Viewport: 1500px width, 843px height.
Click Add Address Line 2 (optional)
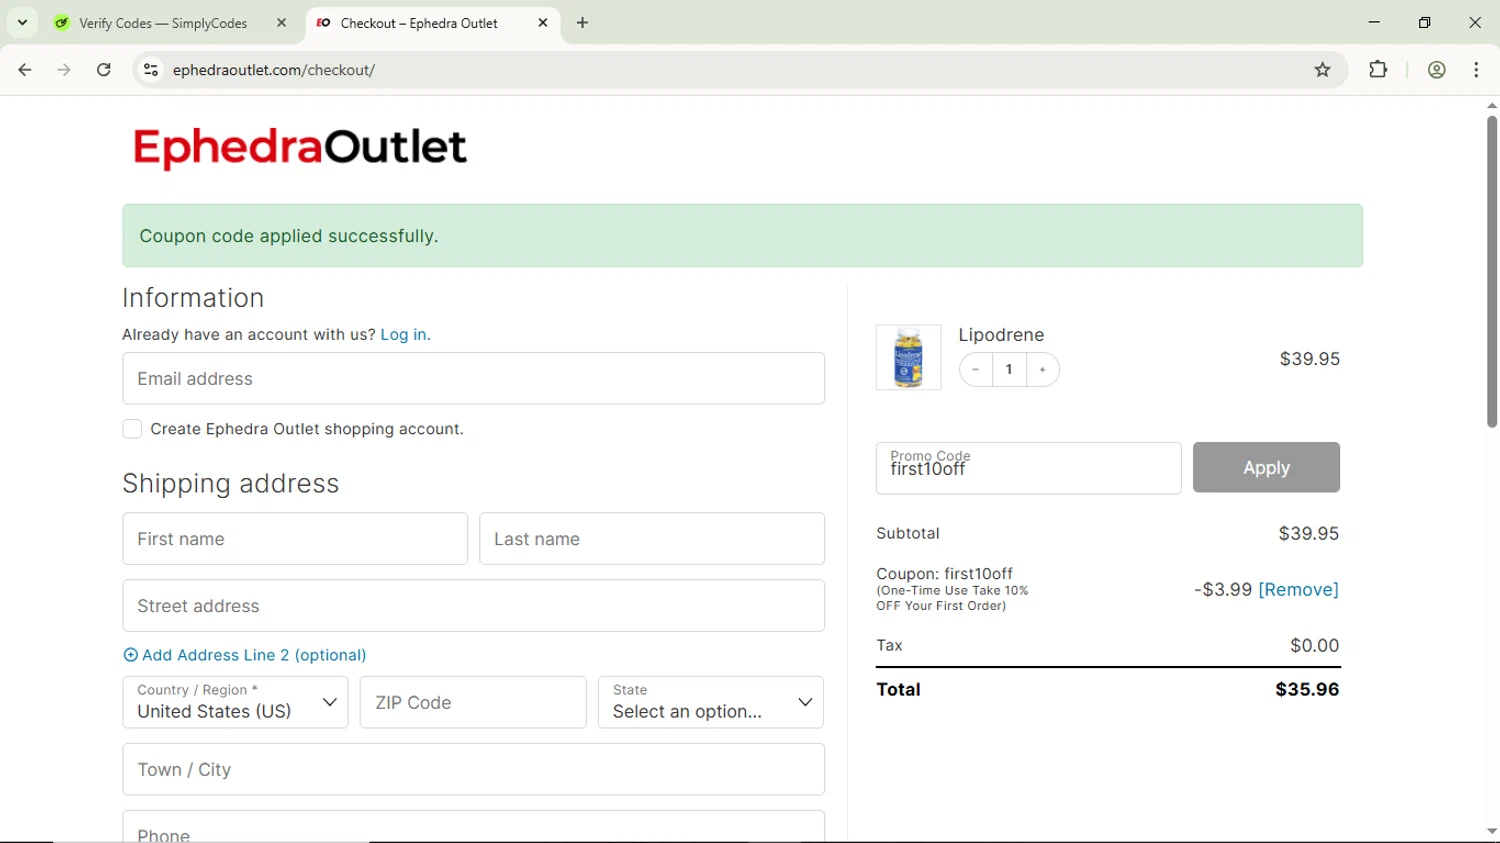[244, 655]
